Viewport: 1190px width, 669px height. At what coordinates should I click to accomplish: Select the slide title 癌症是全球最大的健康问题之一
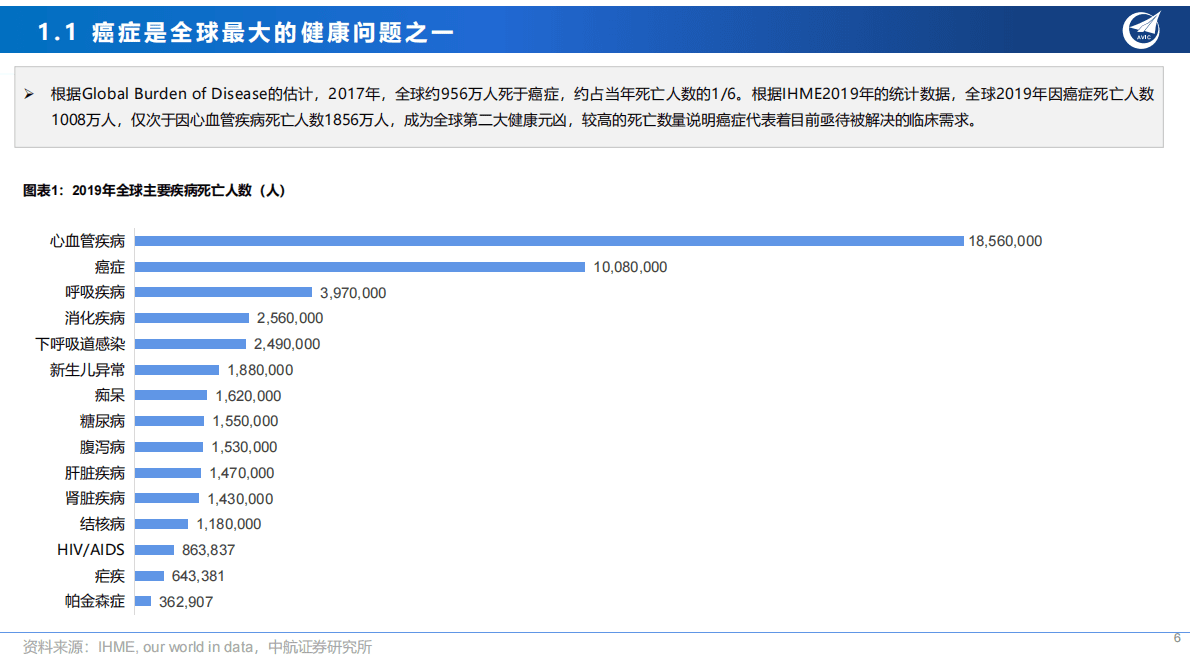pos(245,33)
